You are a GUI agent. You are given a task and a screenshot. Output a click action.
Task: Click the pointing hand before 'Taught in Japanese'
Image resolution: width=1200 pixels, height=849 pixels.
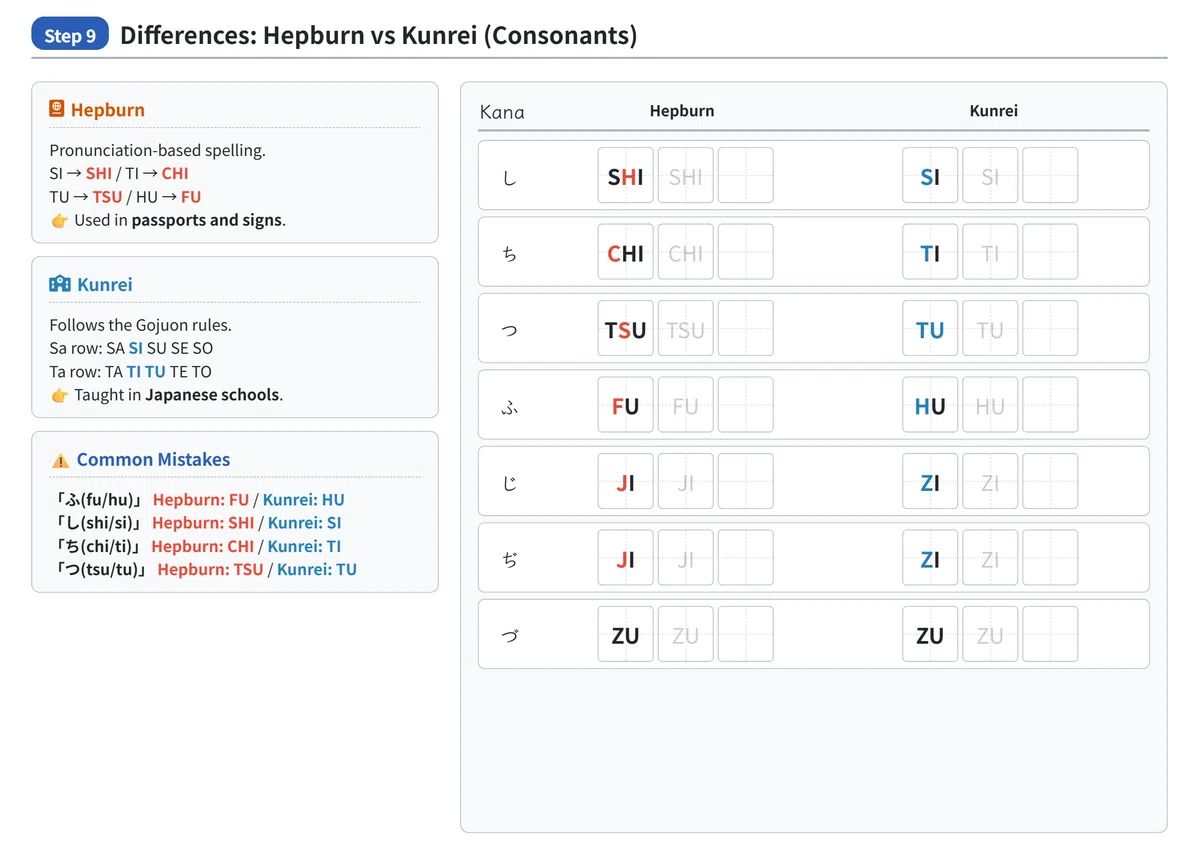(59, 395)
